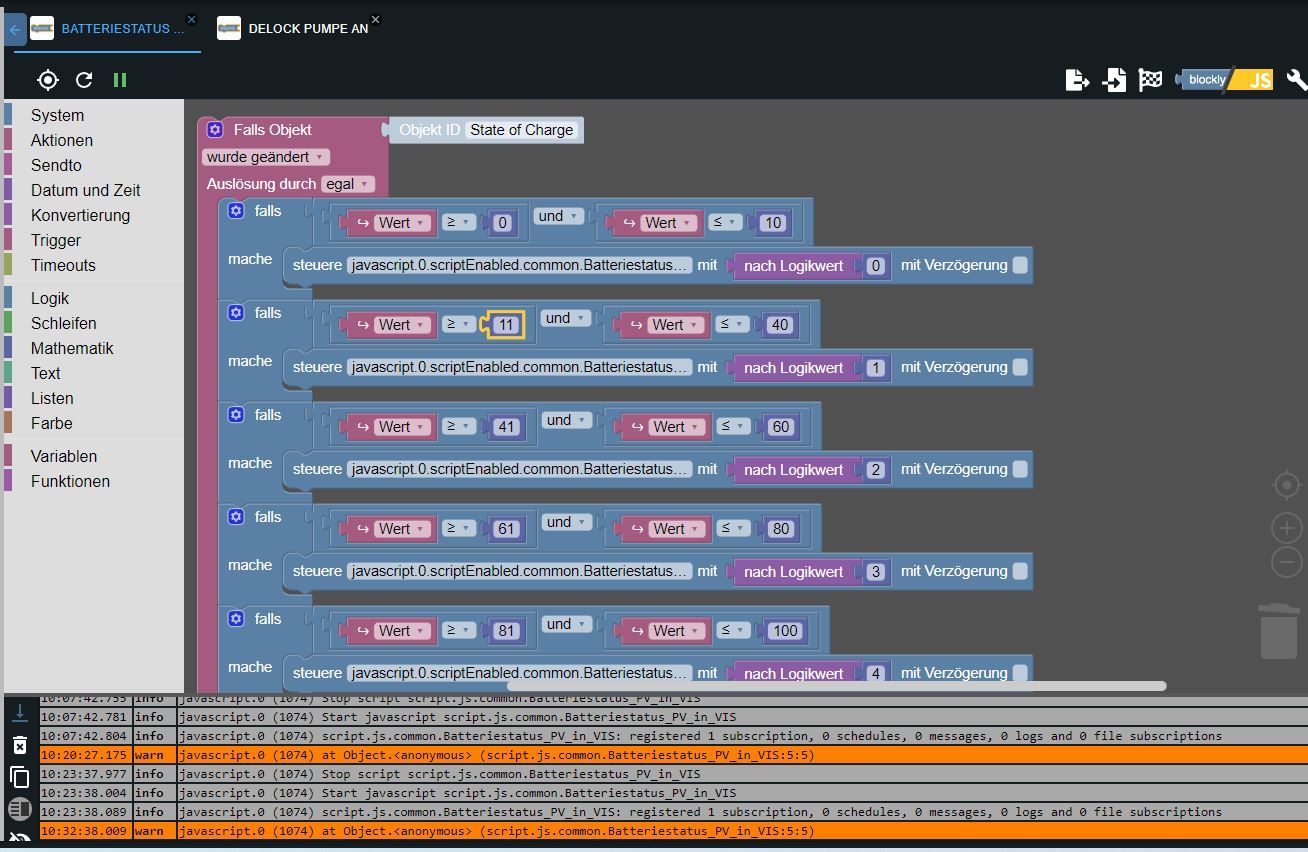Open gear of falls block with value 80

236,516
